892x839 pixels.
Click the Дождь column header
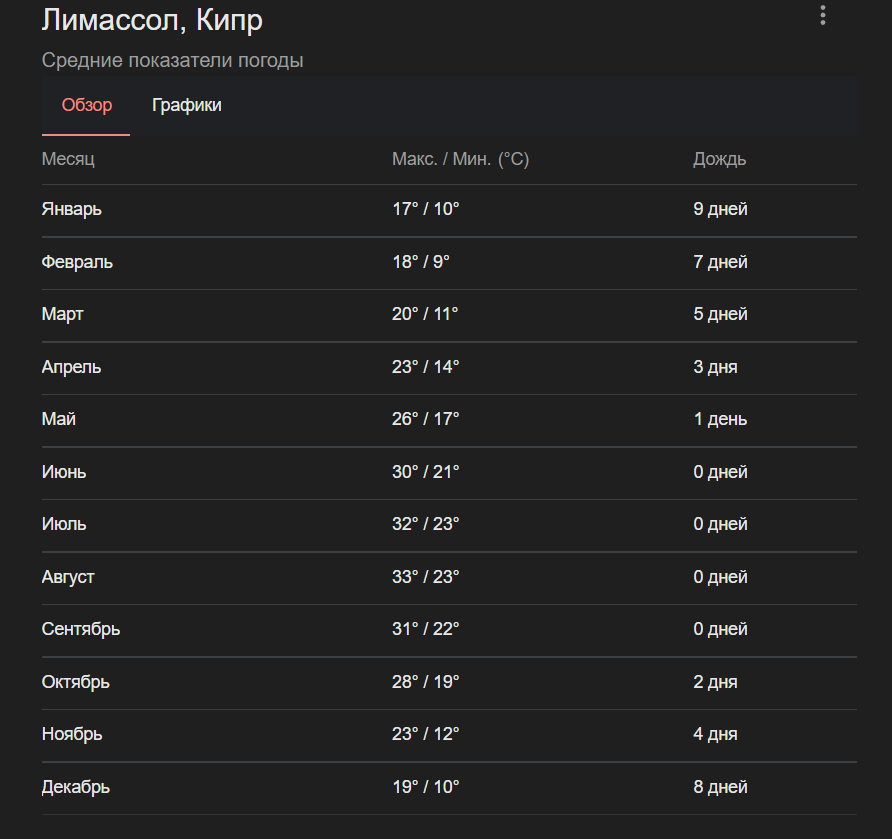click(x=719, y=159)
